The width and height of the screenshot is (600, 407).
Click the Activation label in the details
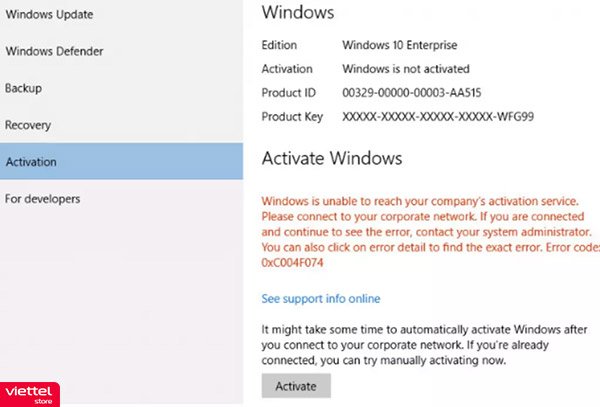[287, 69]
